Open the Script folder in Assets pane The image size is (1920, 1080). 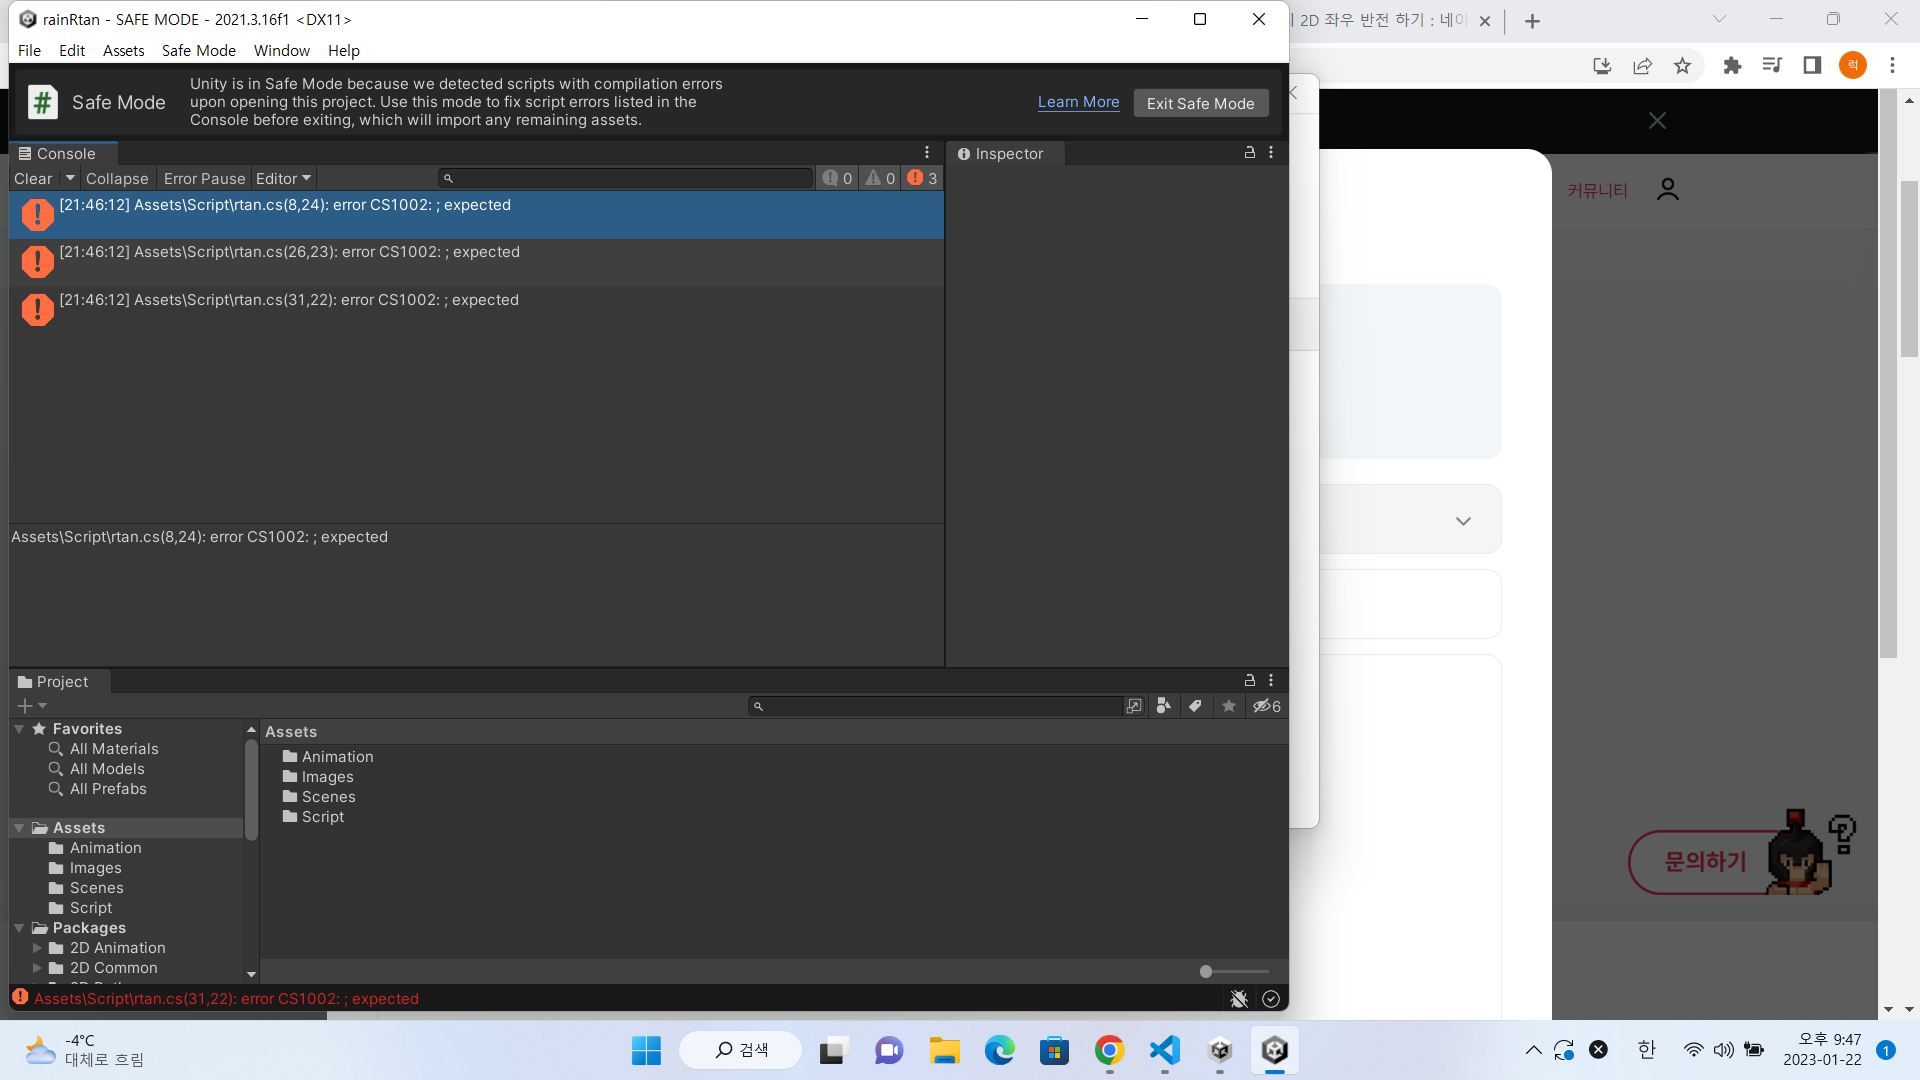[x=323, y=817]
